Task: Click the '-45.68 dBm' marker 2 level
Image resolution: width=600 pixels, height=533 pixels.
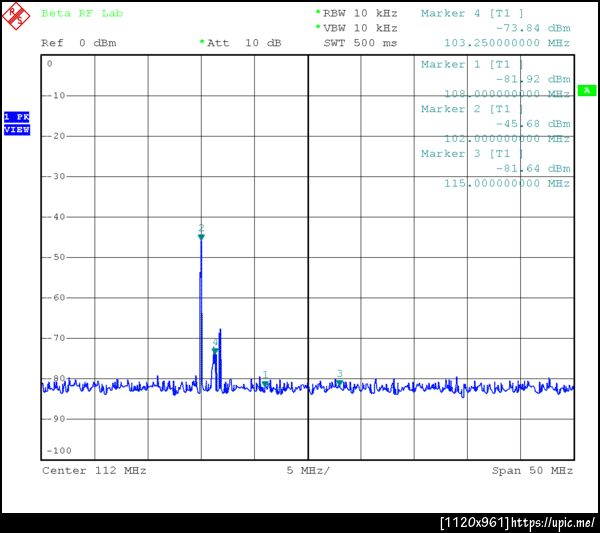Action: pyautogui.click(x=533, y=124)
